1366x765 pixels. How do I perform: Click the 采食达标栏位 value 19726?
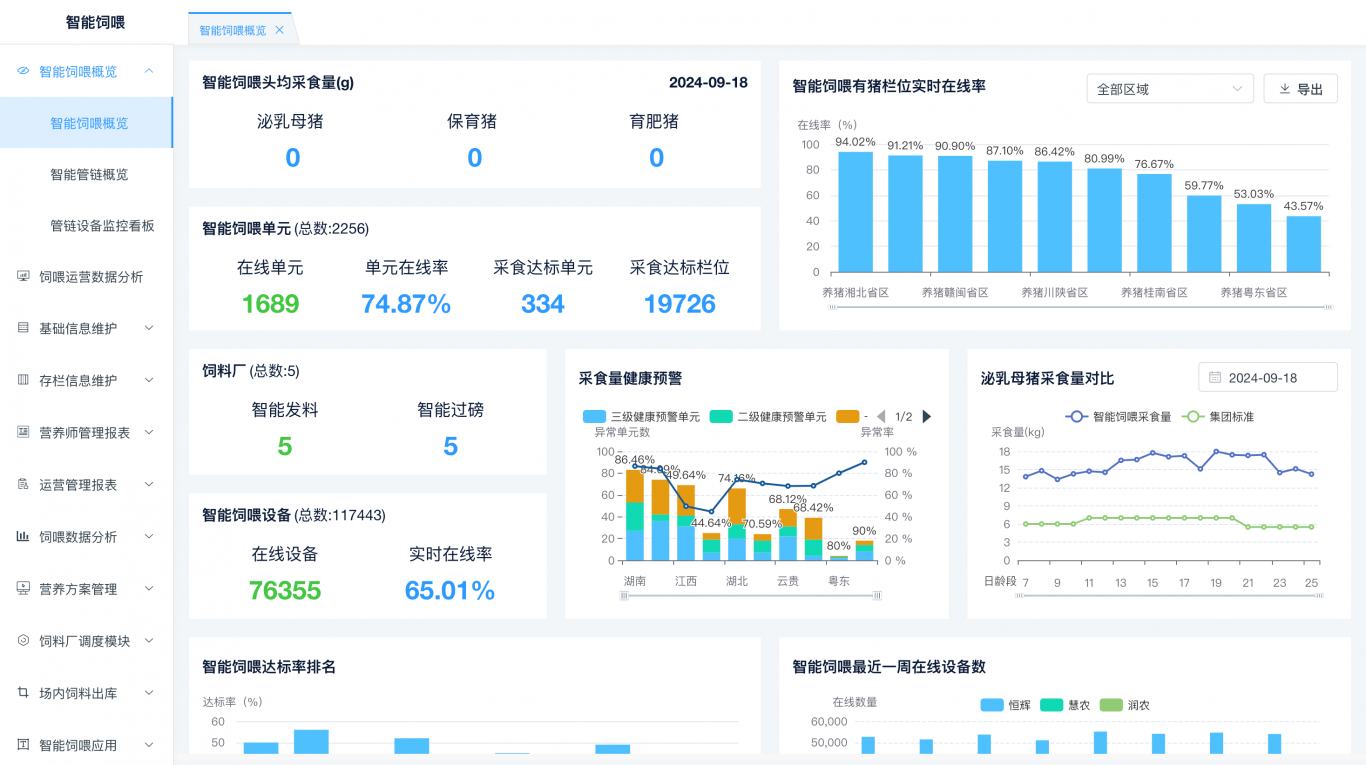click(x=680, y=304)
